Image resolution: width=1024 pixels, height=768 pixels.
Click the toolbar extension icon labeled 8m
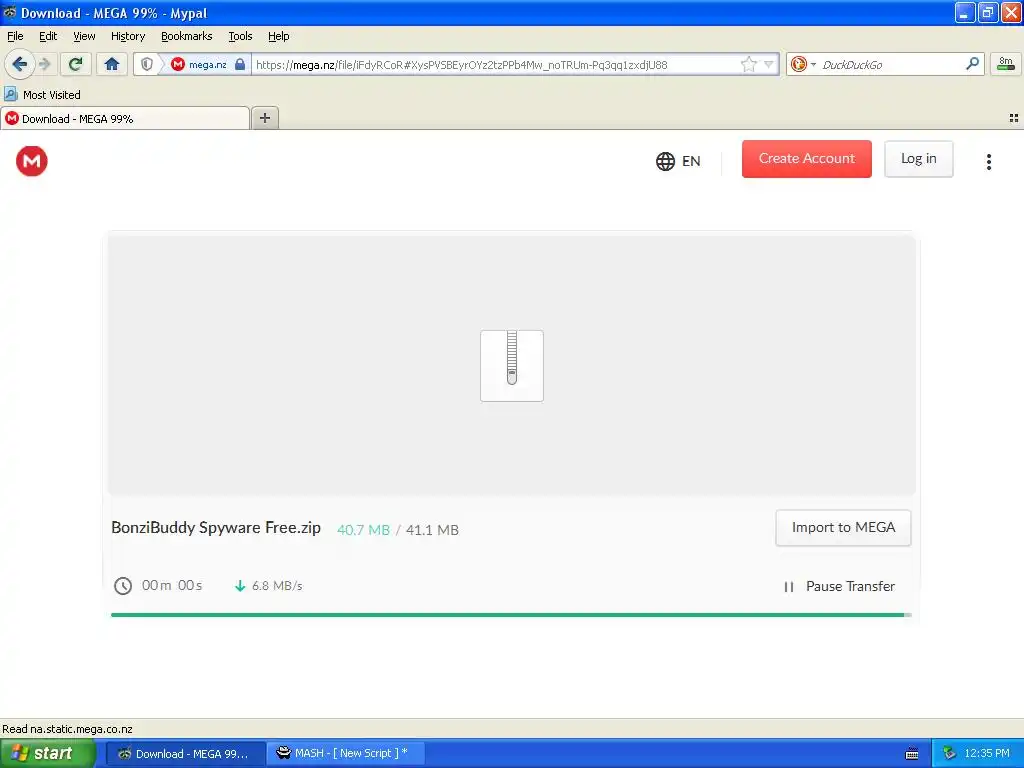(x=1006, y=64)
